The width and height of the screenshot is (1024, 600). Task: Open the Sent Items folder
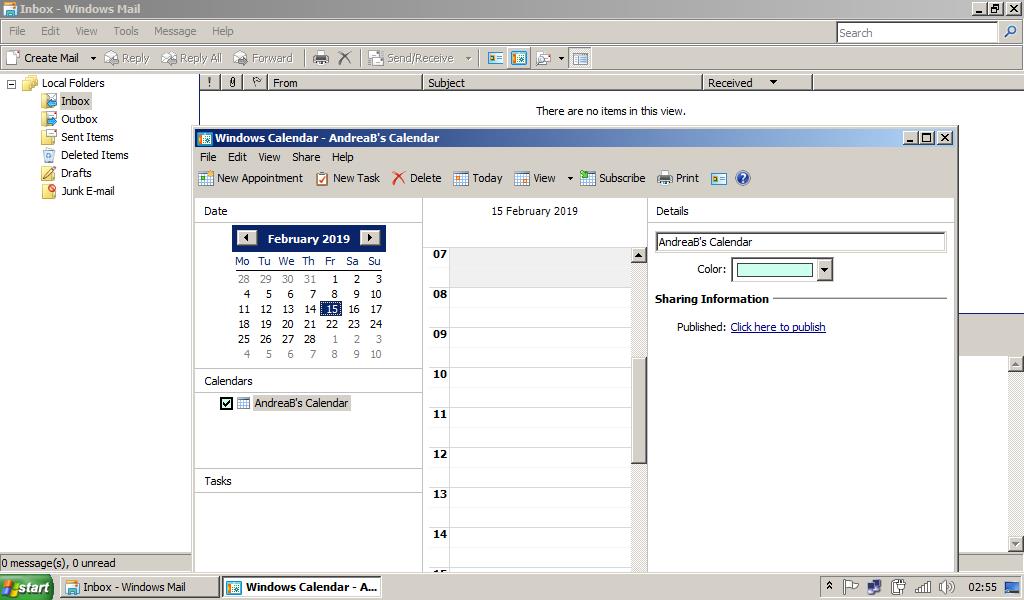pyautogui.click(x=87, y=137)
